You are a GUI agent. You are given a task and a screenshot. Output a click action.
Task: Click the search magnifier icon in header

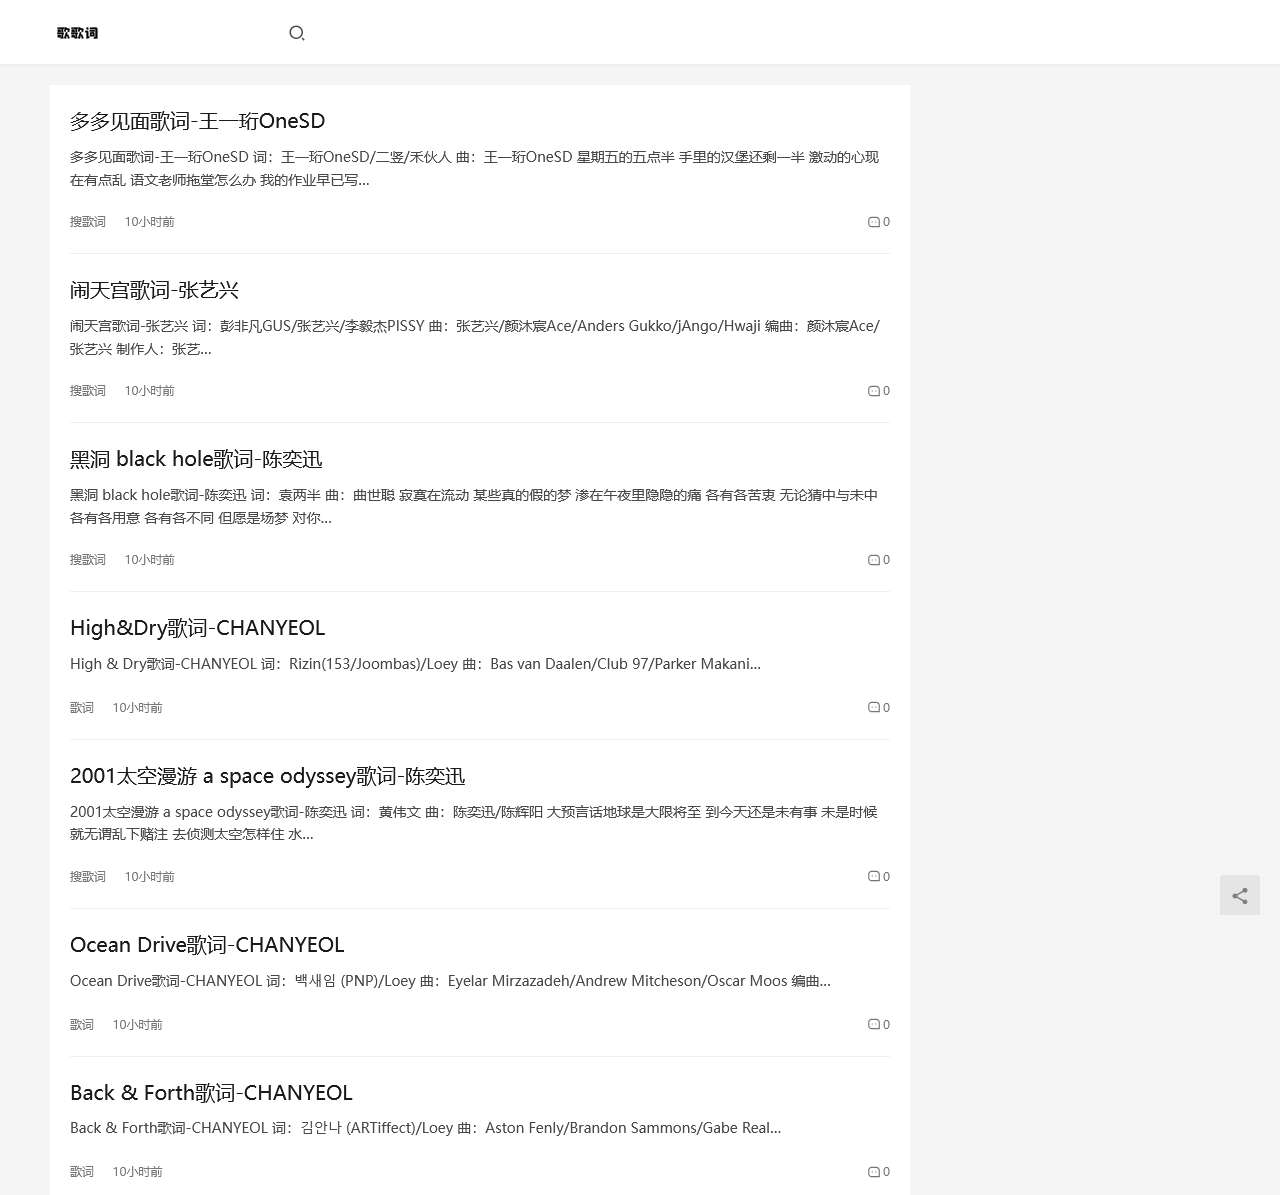pyautogui.click(x=296, y=33)
